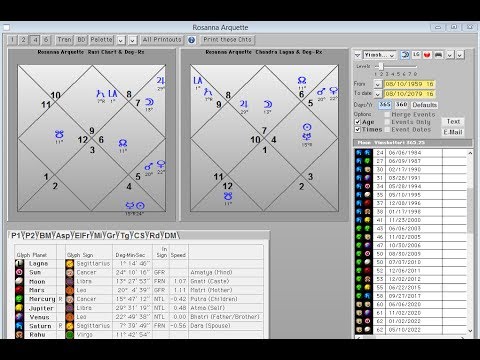Image resolution: width=480 pixels, height=360 pixels.
Task: Click the From date input field
Action: pyautogui.click(x=409, y=84)
